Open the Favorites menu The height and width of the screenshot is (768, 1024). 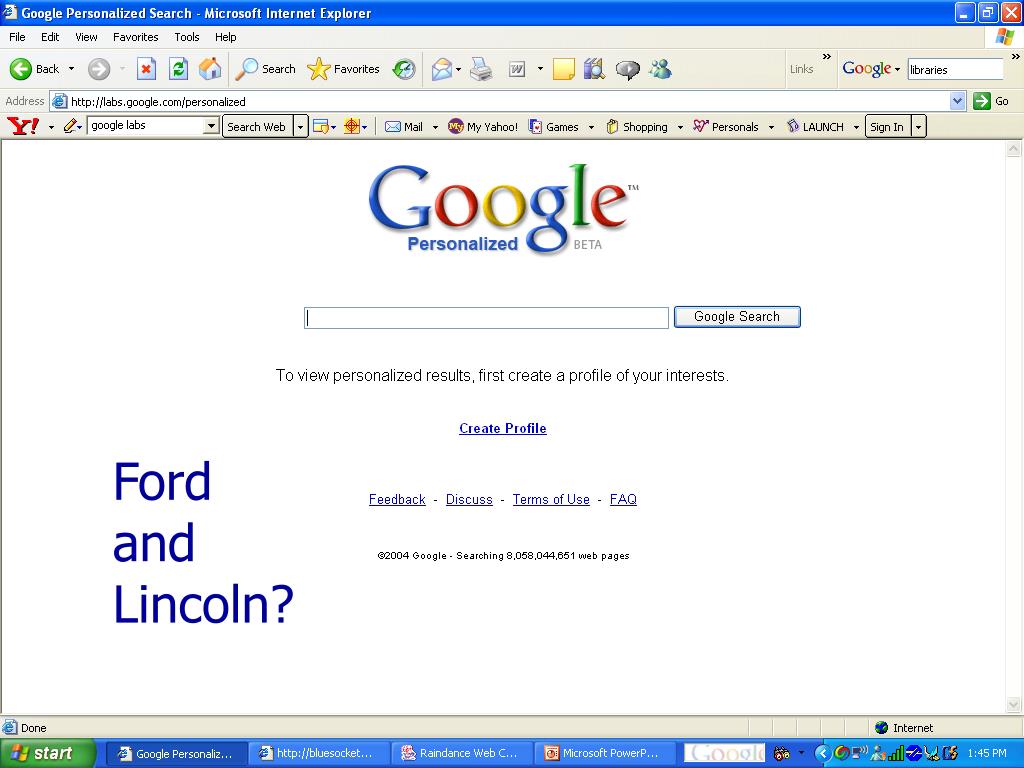pyautogui.click(x=136, y=37)
